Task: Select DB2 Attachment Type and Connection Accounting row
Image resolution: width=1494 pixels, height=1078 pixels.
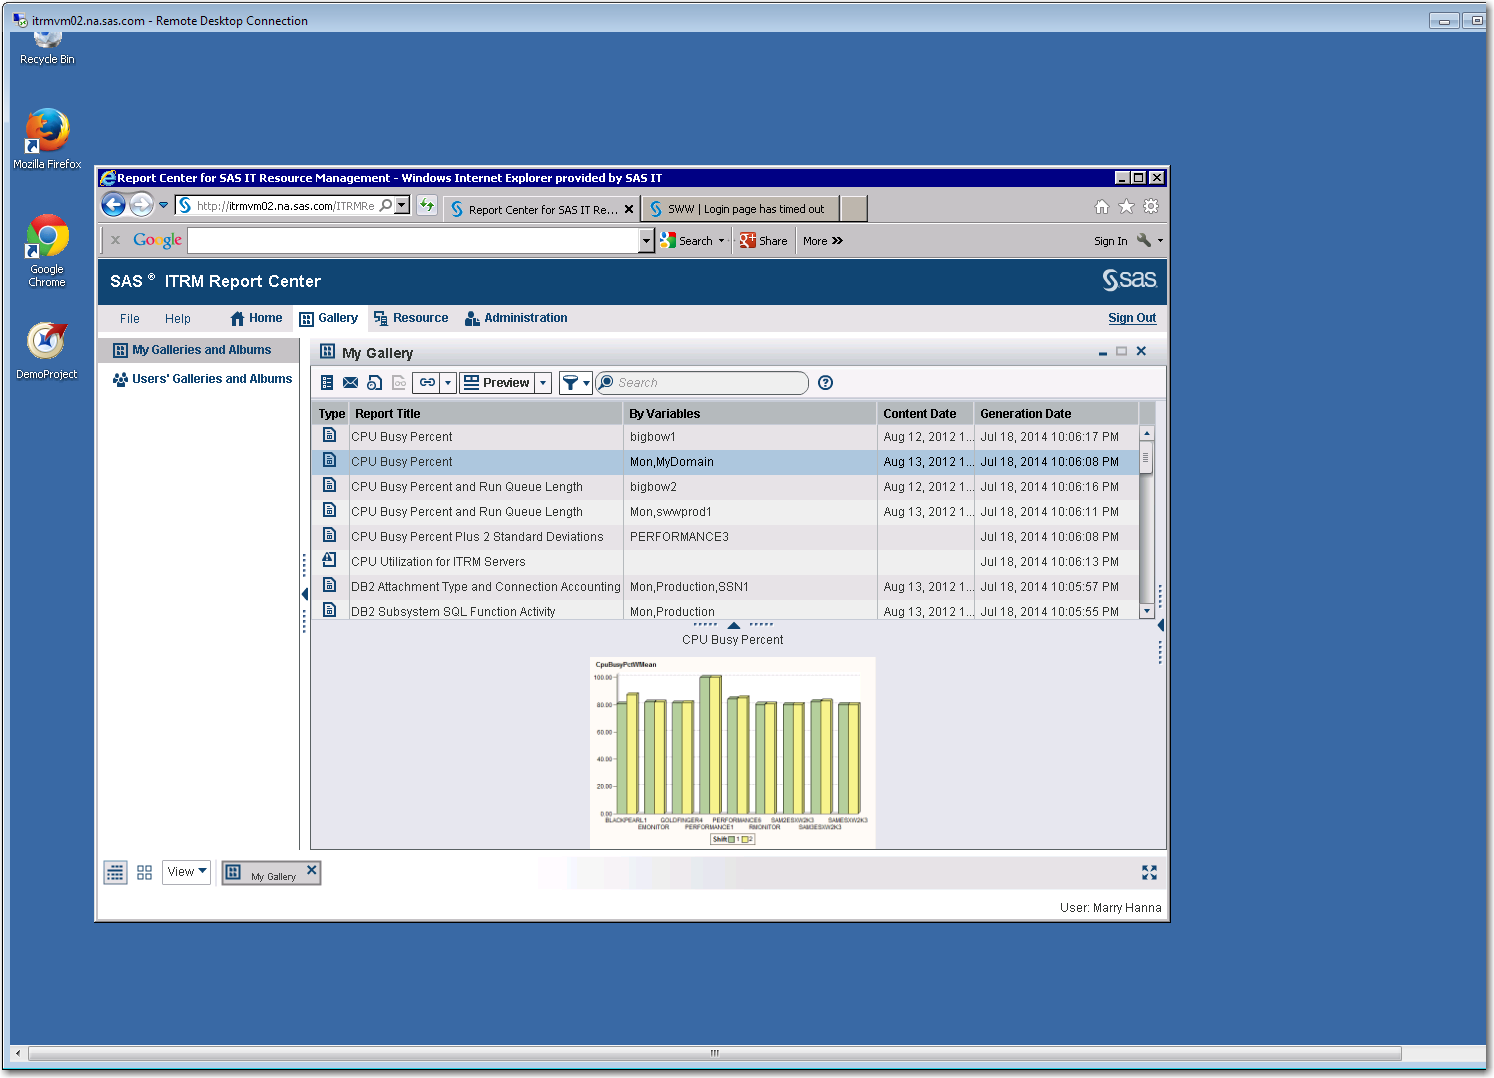Action: point(725,587)
